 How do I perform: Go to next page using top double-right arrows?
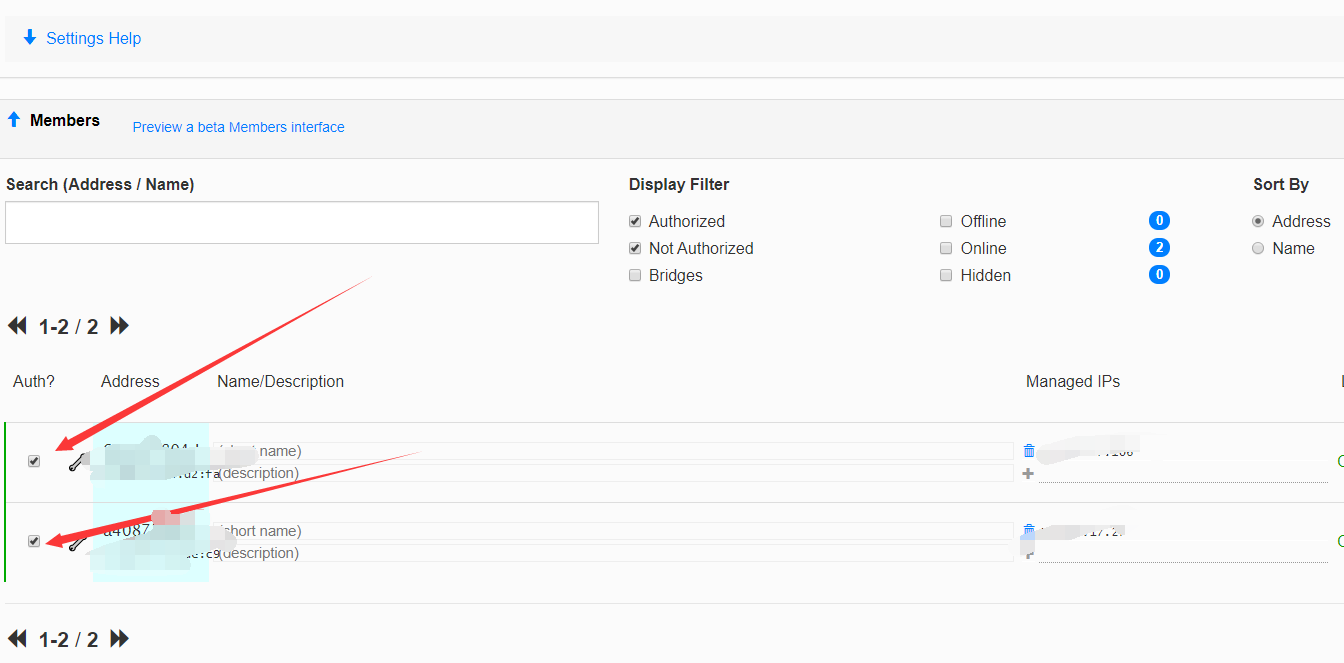click(119, 326)
